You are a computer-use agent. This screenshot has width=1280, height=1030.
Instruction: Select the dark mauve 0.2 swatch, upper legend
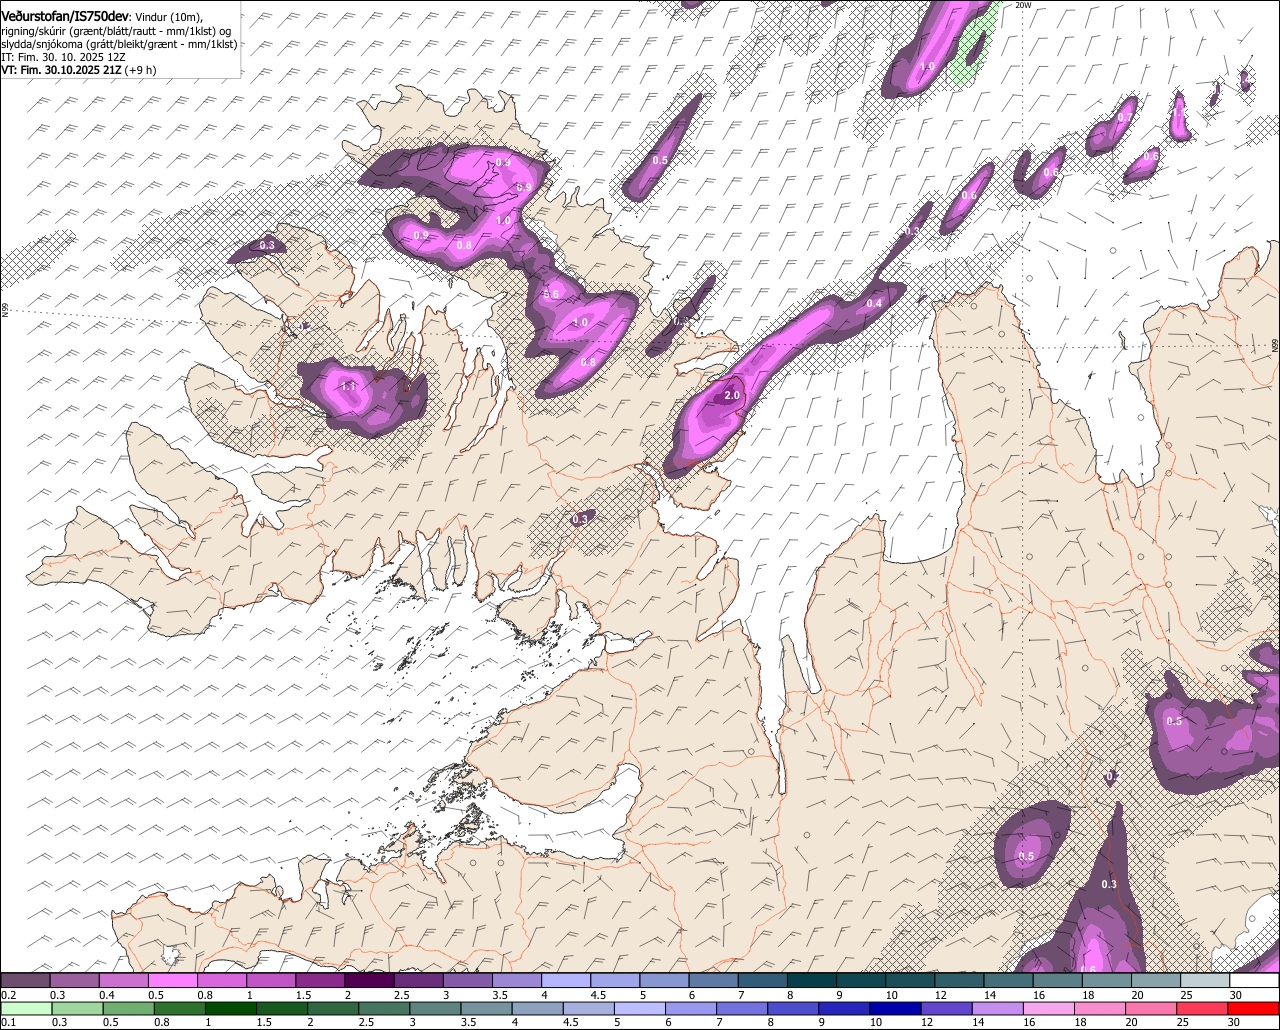[x=25, y=981]
